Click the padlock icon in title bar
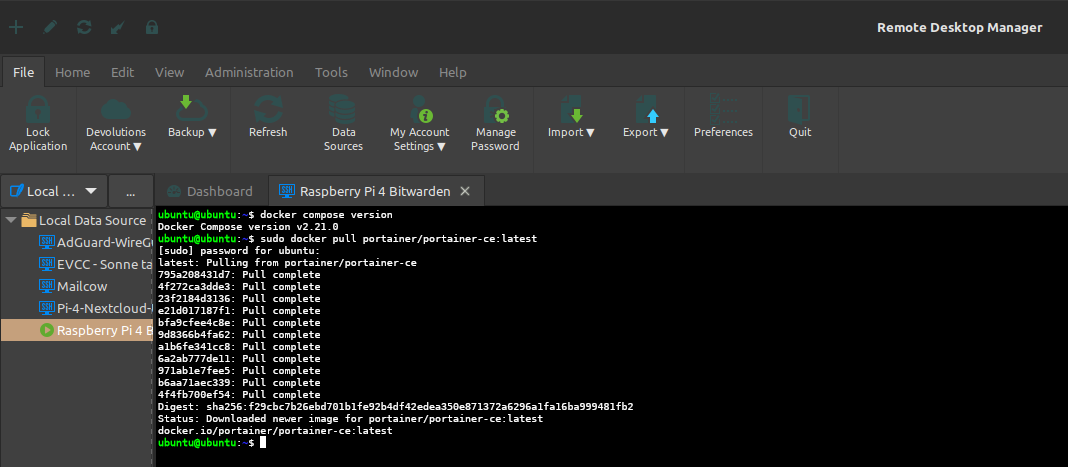 coord(152,27)
